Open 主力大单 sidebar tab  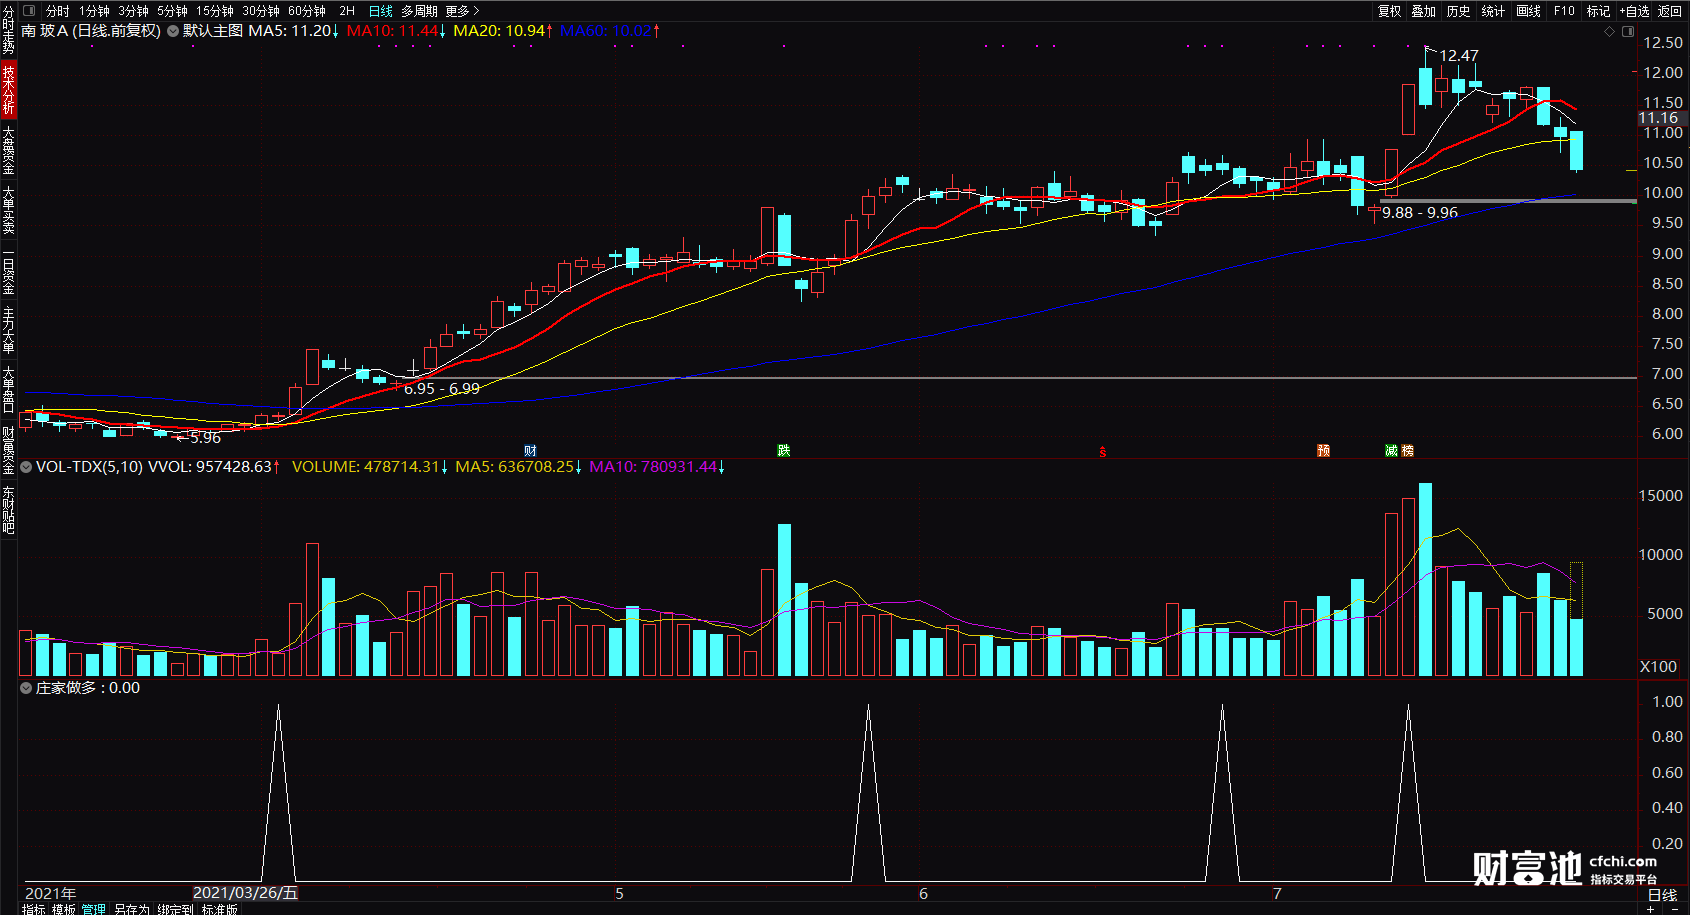point(8,330)
